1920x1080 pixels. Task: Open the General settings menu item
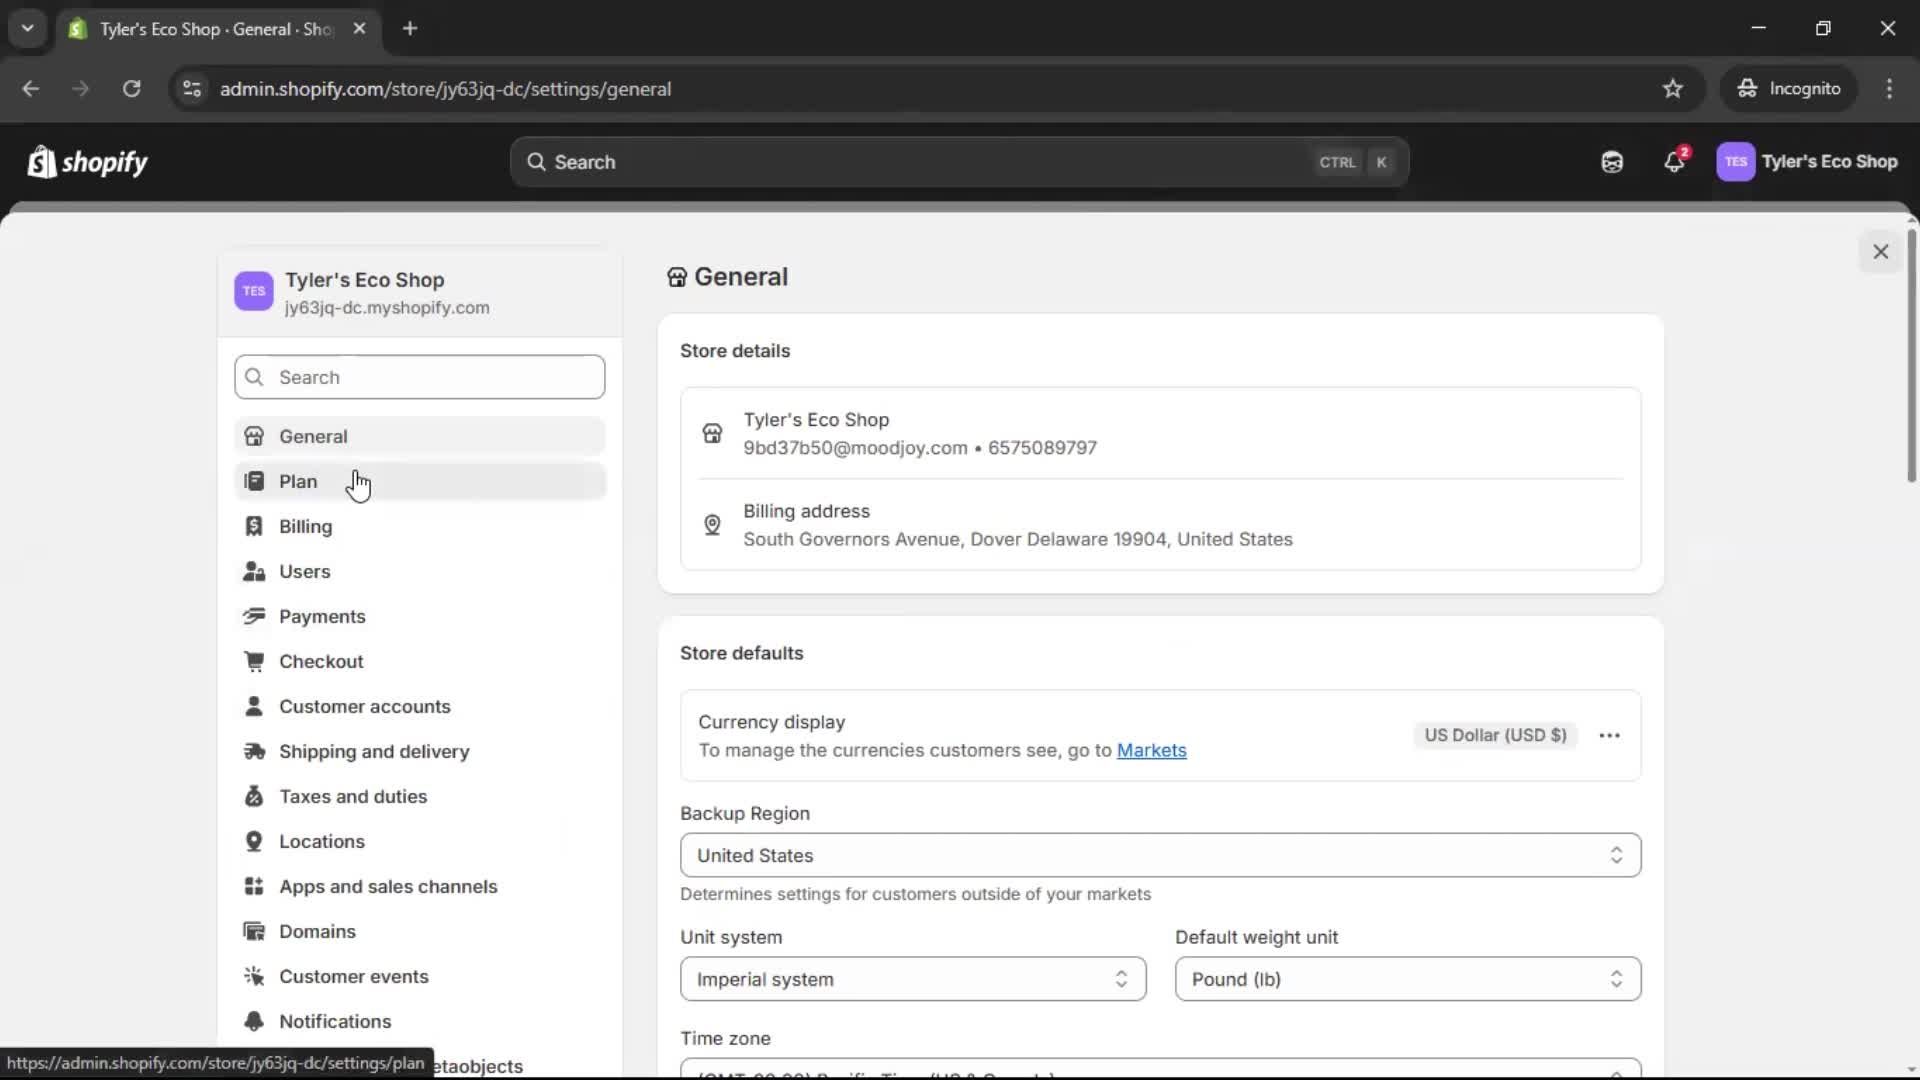pos(420,436)
